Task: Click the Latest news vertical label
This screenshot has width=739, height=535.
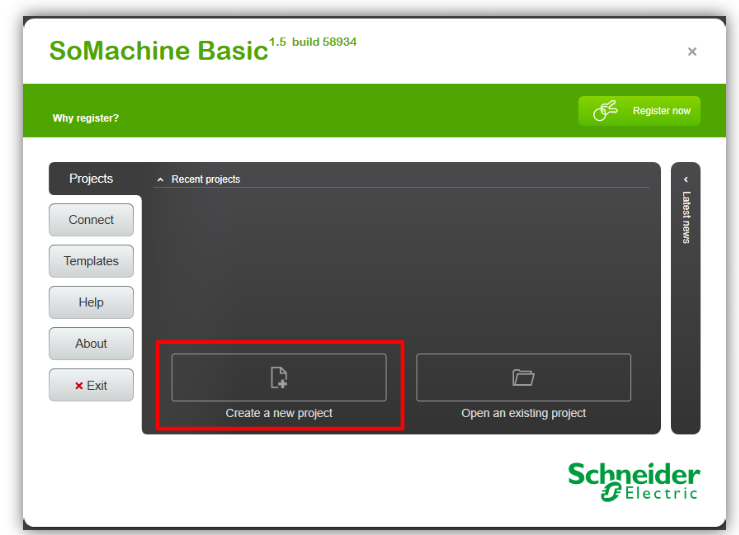Action: [x=686, y=217]
